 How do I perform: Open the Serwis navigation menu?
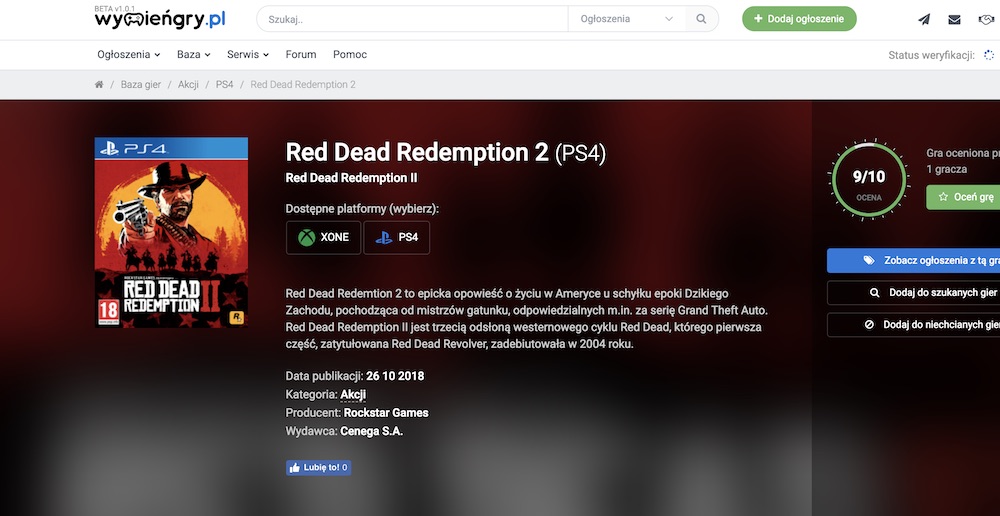coord(248,55)
